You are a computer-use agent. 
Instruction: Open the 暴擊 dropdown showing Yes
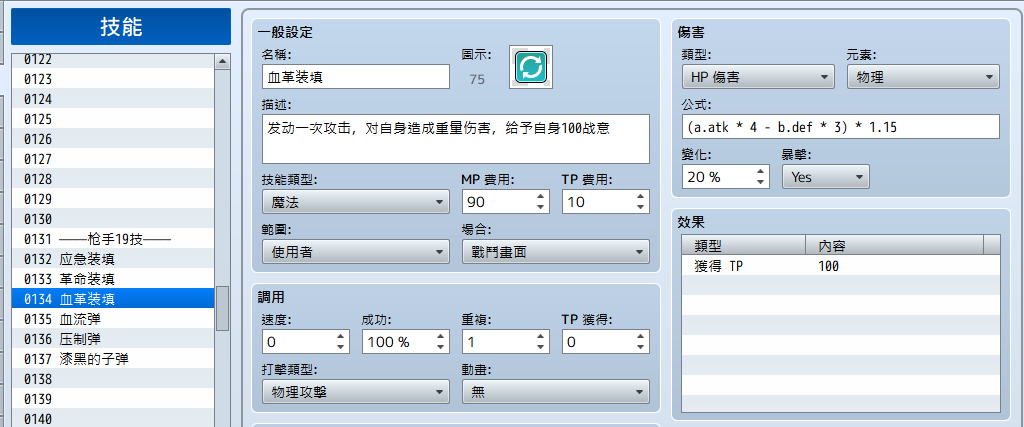tap(825, 176)
